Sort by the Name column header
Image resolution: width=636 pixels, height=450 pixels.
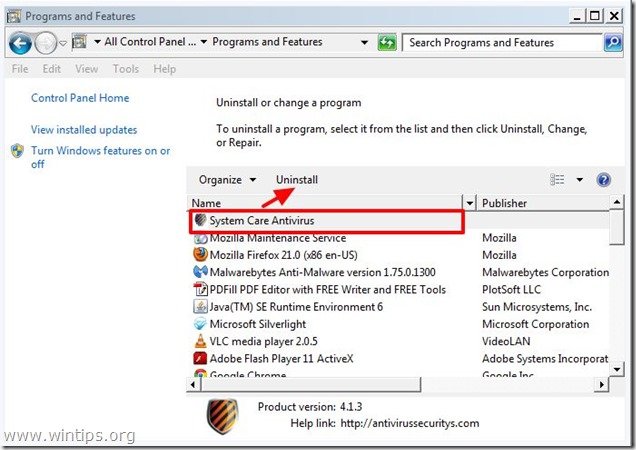point(324,203)
